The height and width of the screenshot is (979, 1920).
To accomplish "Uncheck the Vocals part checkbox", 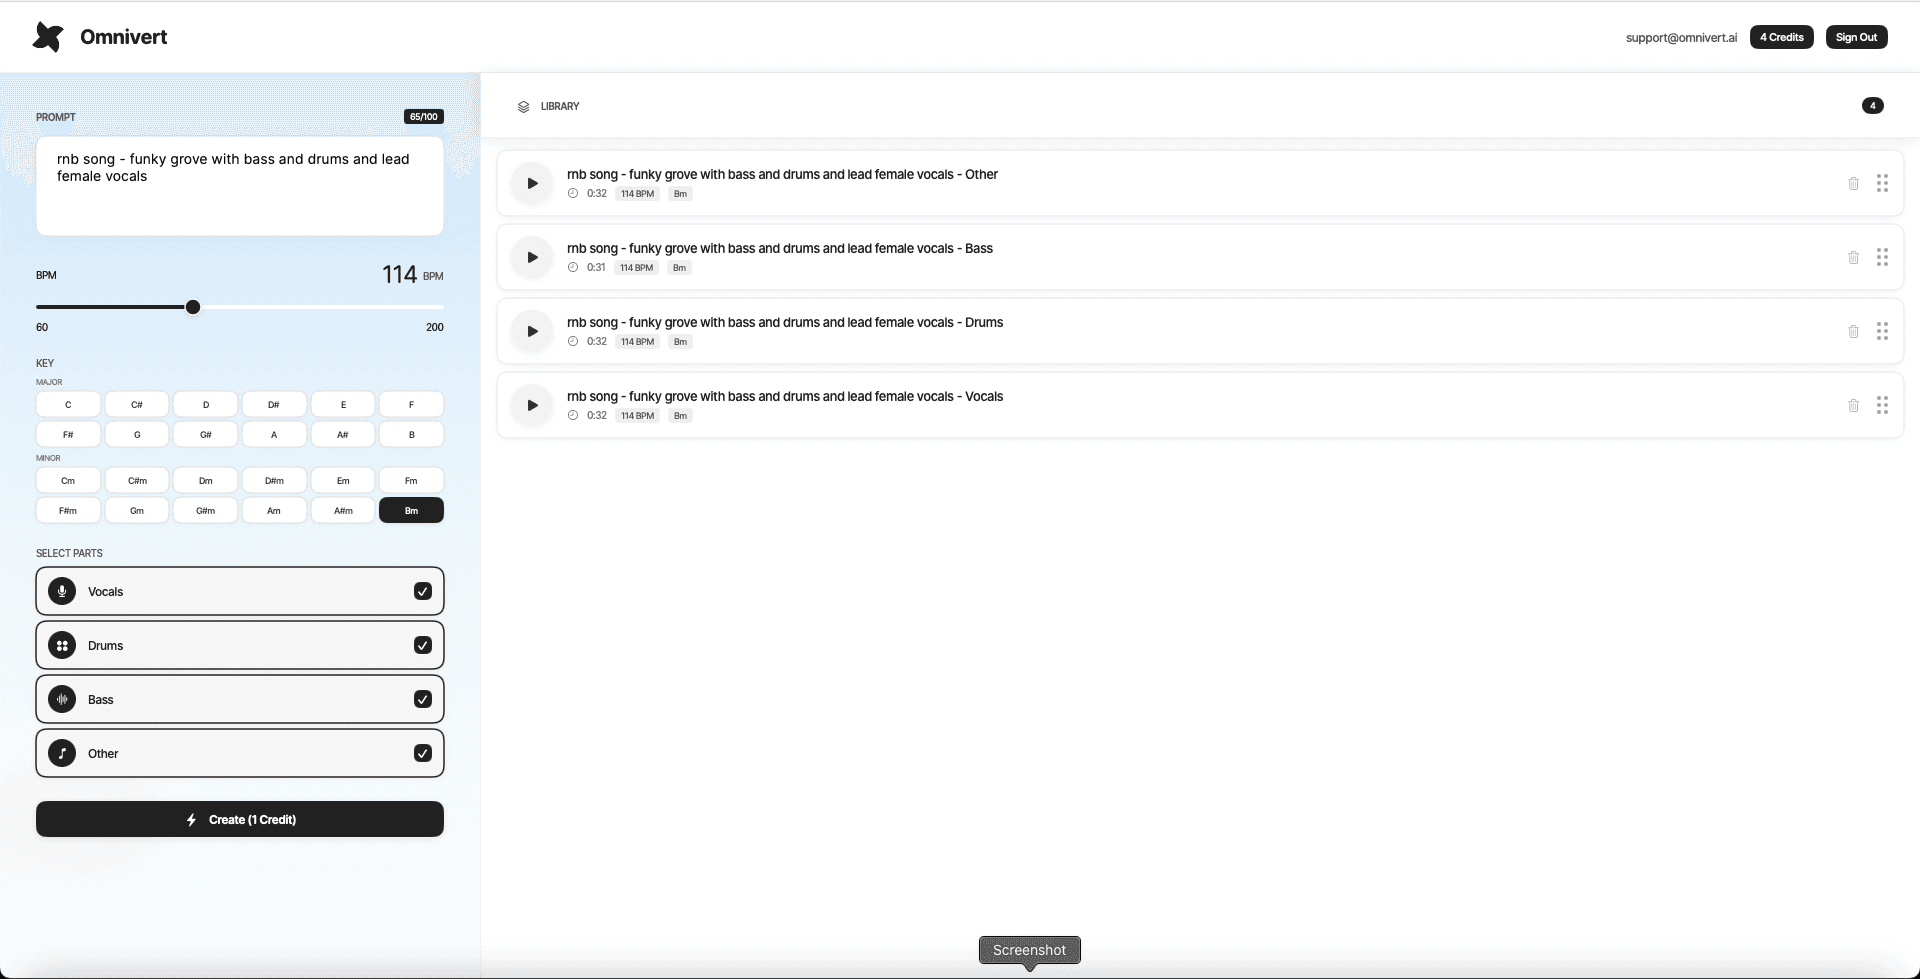I will [422, 591].
